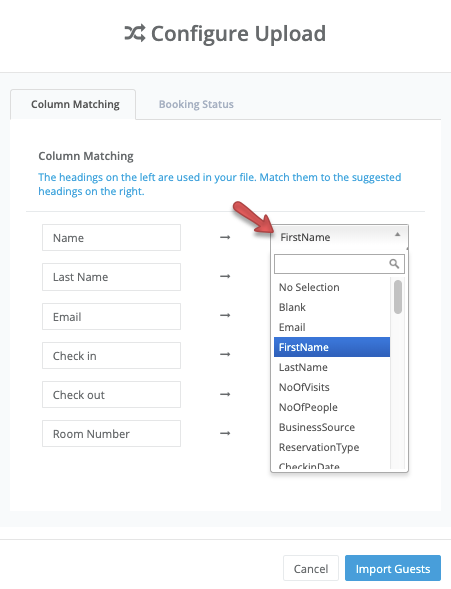Click the magnifier icon in dropdown search
Screen dimensions: 451x589
(x=394, y=264)
